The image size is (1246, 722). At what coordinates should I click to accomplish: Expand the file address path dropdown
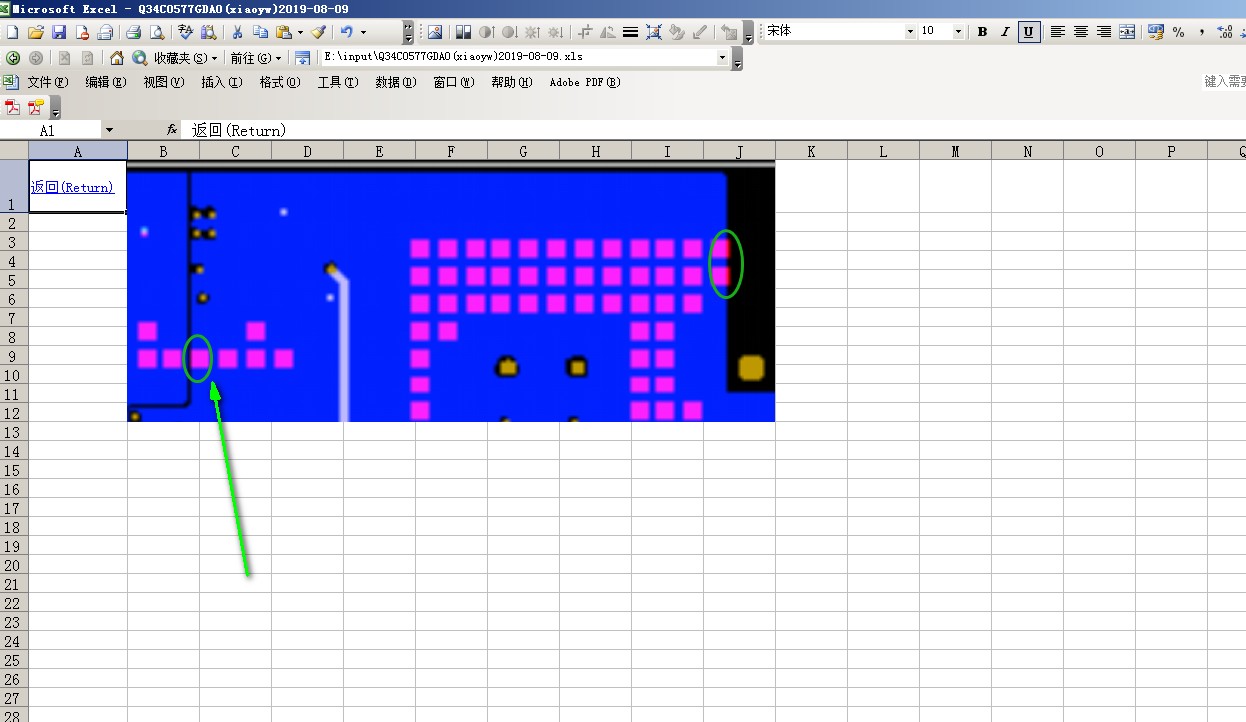click(x=722, y=58)
